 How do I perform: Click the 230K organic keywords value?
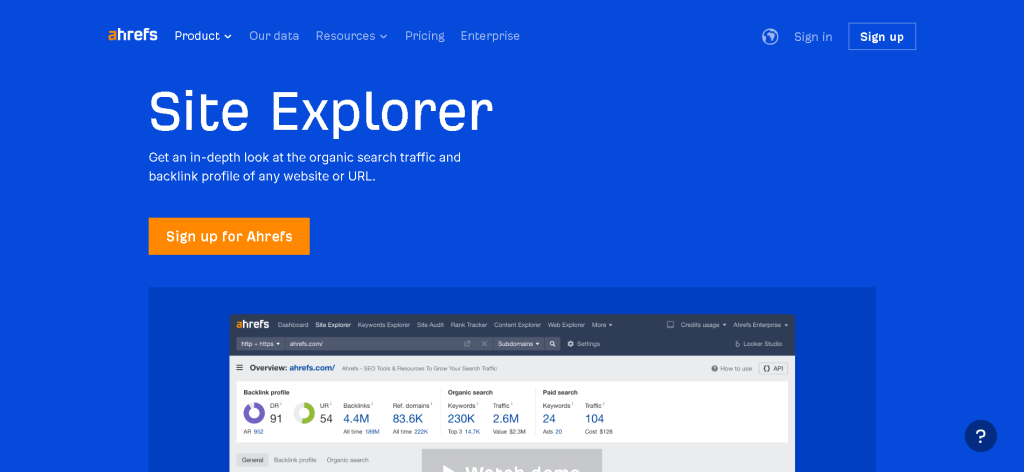tap(461, 418)
